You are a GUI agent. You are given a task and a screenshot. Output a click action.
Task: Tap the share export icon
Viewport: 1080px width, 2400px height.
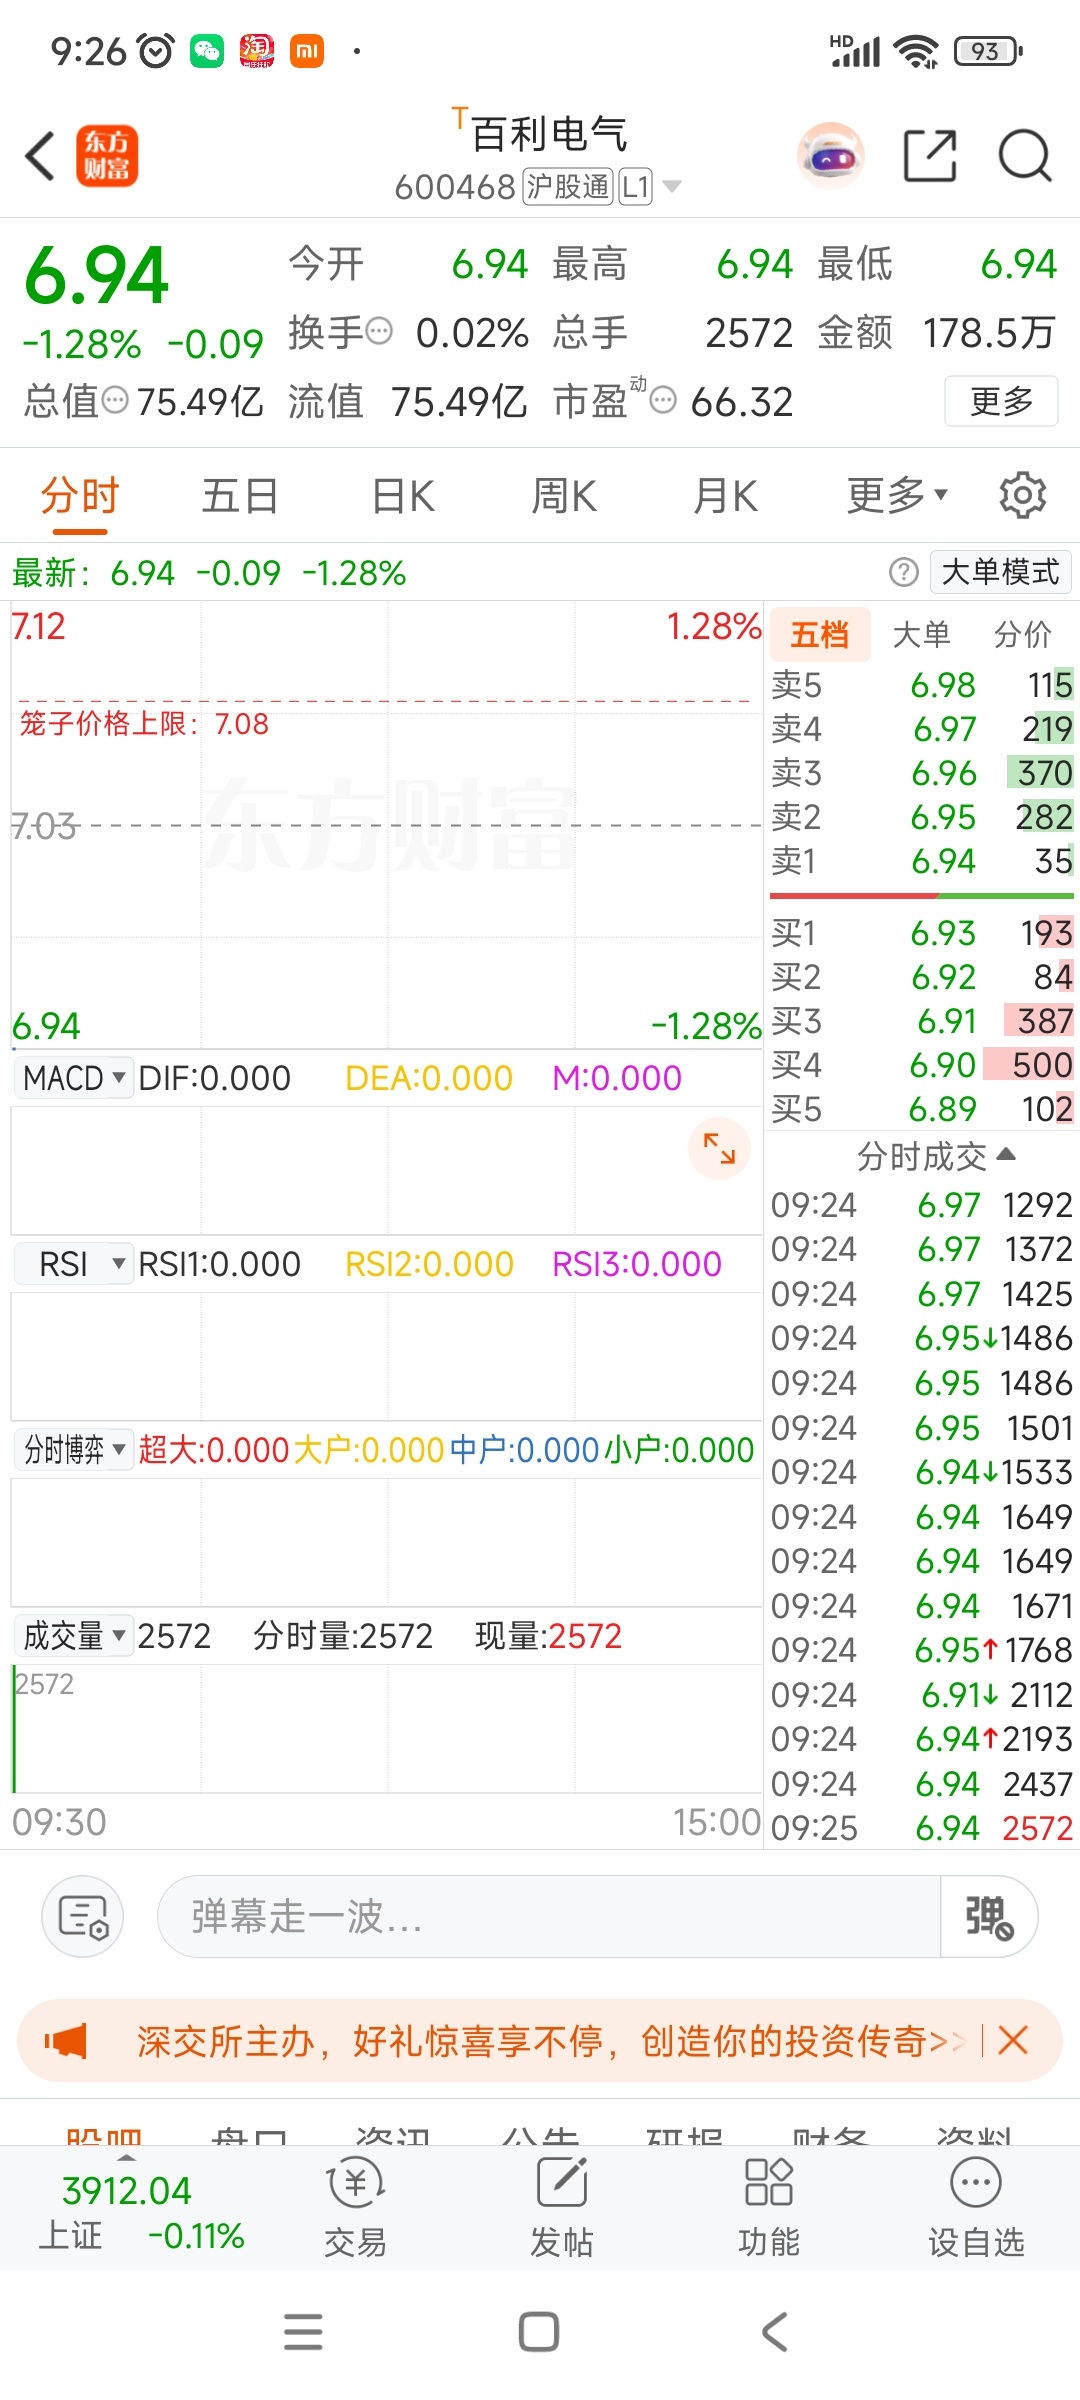(x=930, y=156)
